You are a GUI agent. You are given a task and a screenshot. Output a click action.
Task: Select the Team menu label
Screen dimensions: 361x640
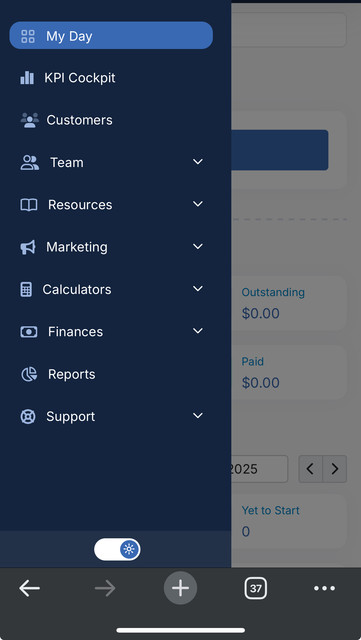click(67, 162)
